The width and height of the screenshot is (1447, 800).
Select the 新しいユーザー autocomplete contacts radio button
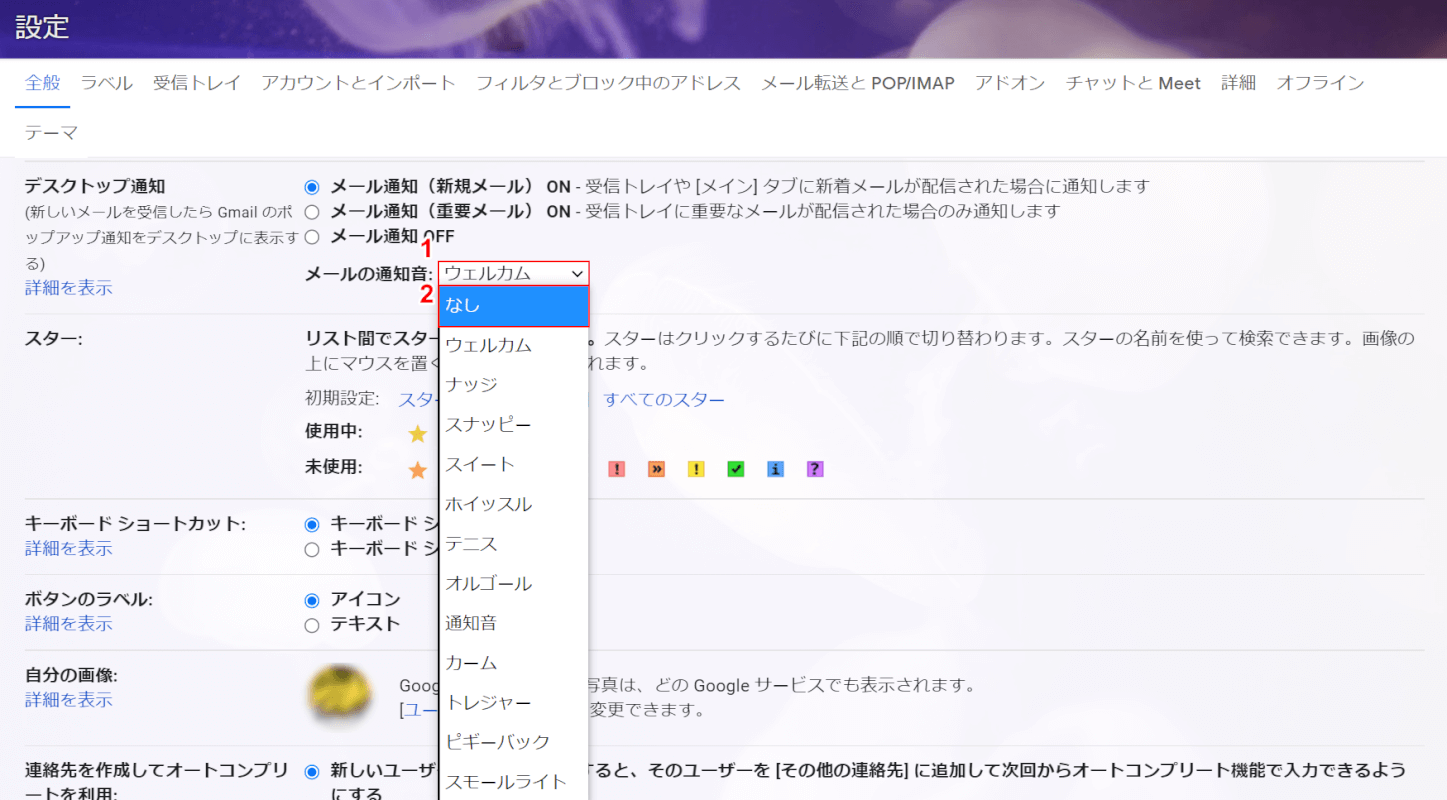click(312, 771)
